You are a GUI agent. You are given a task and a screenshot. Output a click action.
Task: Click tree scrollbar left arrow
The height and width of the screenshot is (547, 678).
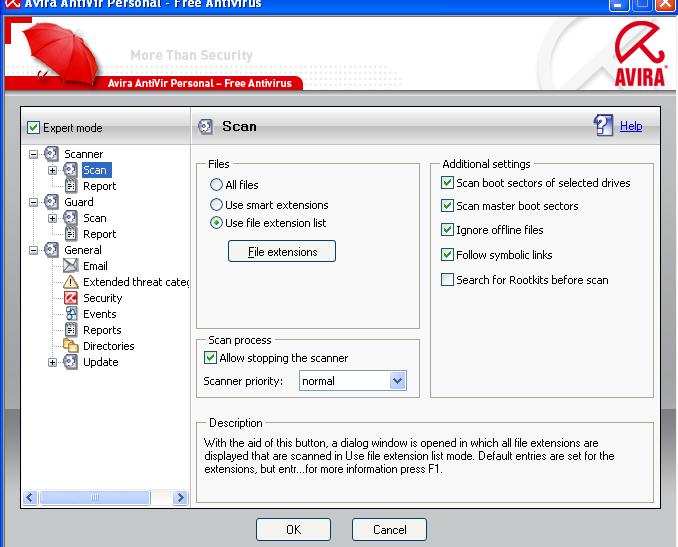tap(29, 497)
